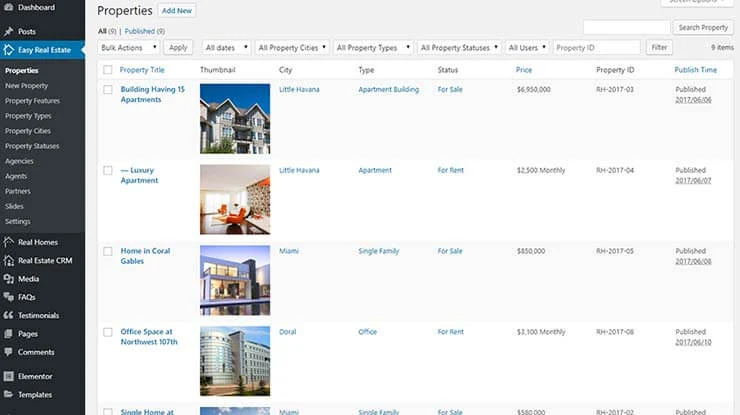Open Luxury Apartment property title
Image resolution: width=740 pixels, height=415 pixels.
tap(139, 175)
